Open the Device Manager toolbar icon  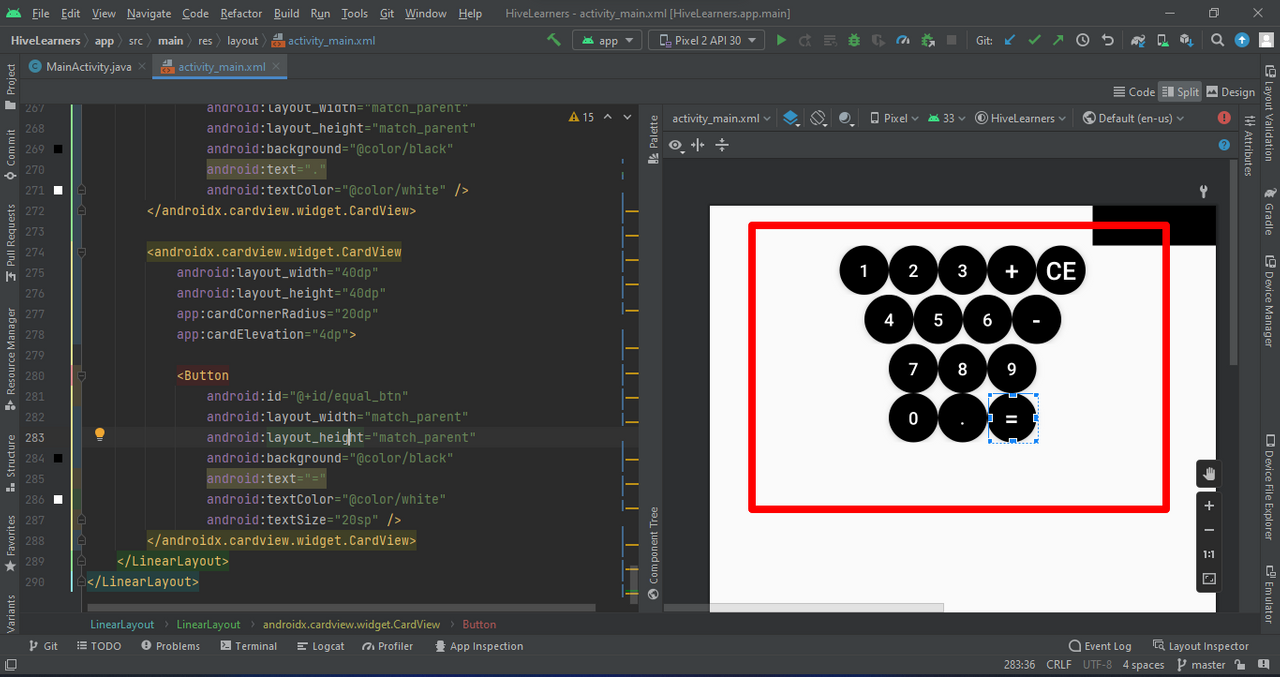click(1162, 40)
